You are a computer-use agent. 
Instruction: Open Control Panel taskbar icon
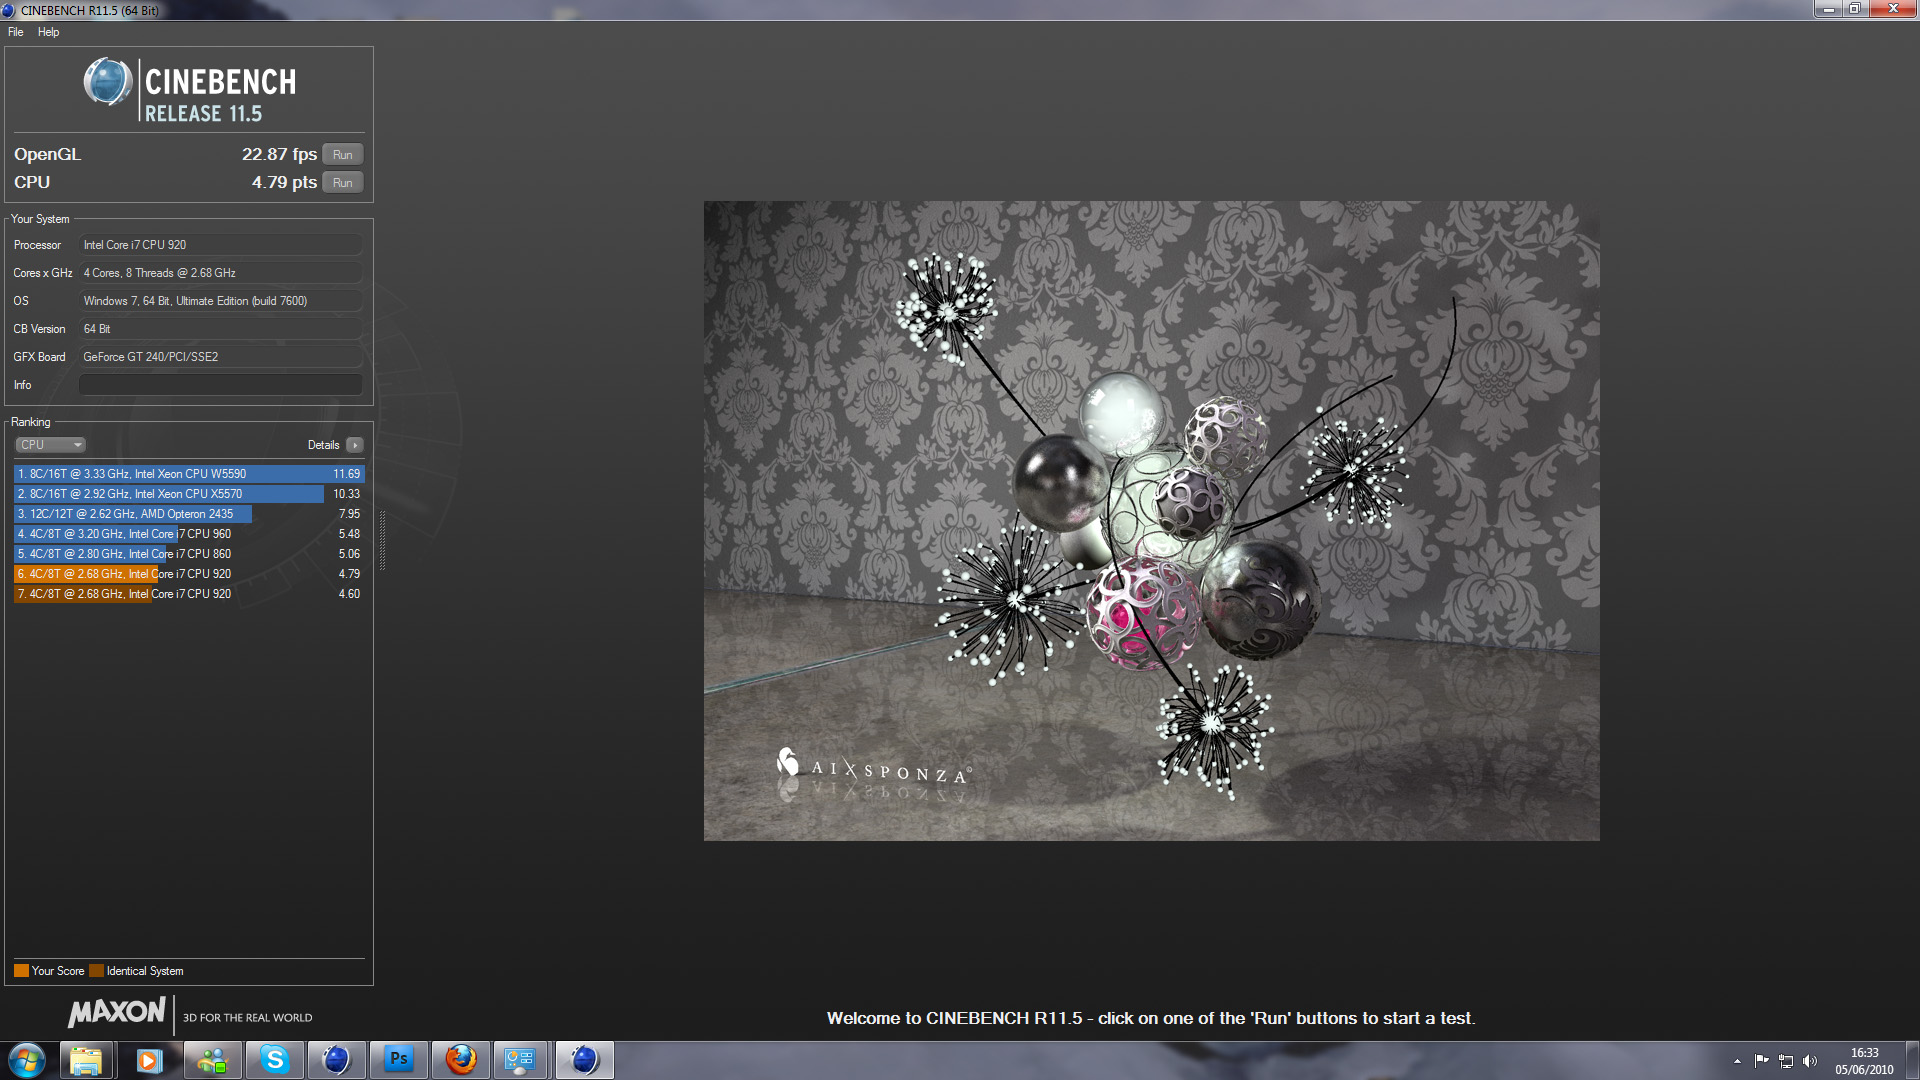520,1060
